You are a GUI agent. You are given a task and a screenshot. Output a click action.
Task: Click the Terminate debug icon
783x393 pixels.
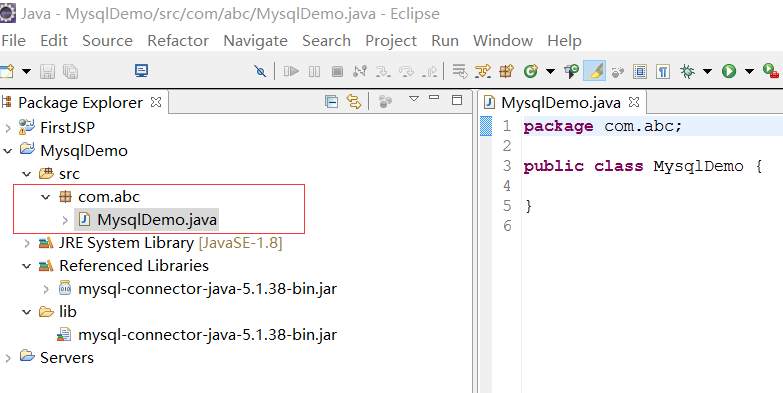point(338,71)
